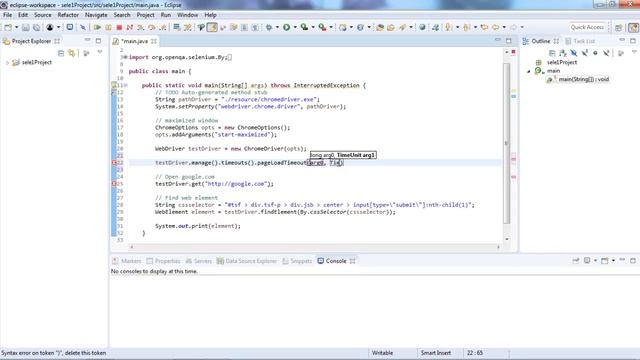Click the Open Perspective icon

coord(619,27)
